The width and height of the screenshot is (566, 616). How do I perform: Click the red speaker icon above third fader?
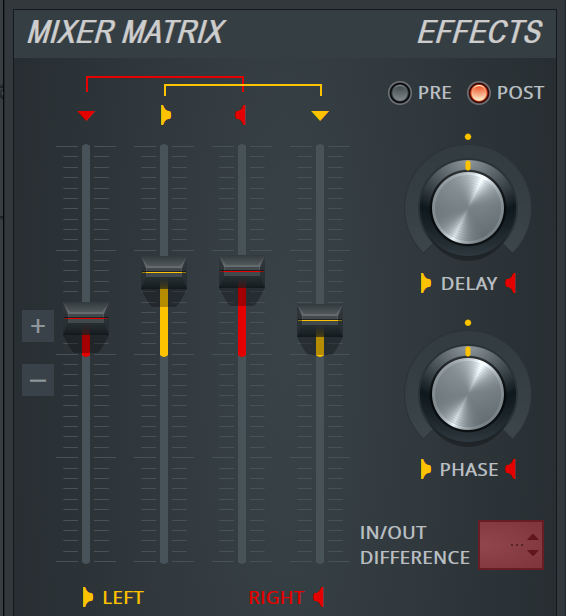[241, 115]
